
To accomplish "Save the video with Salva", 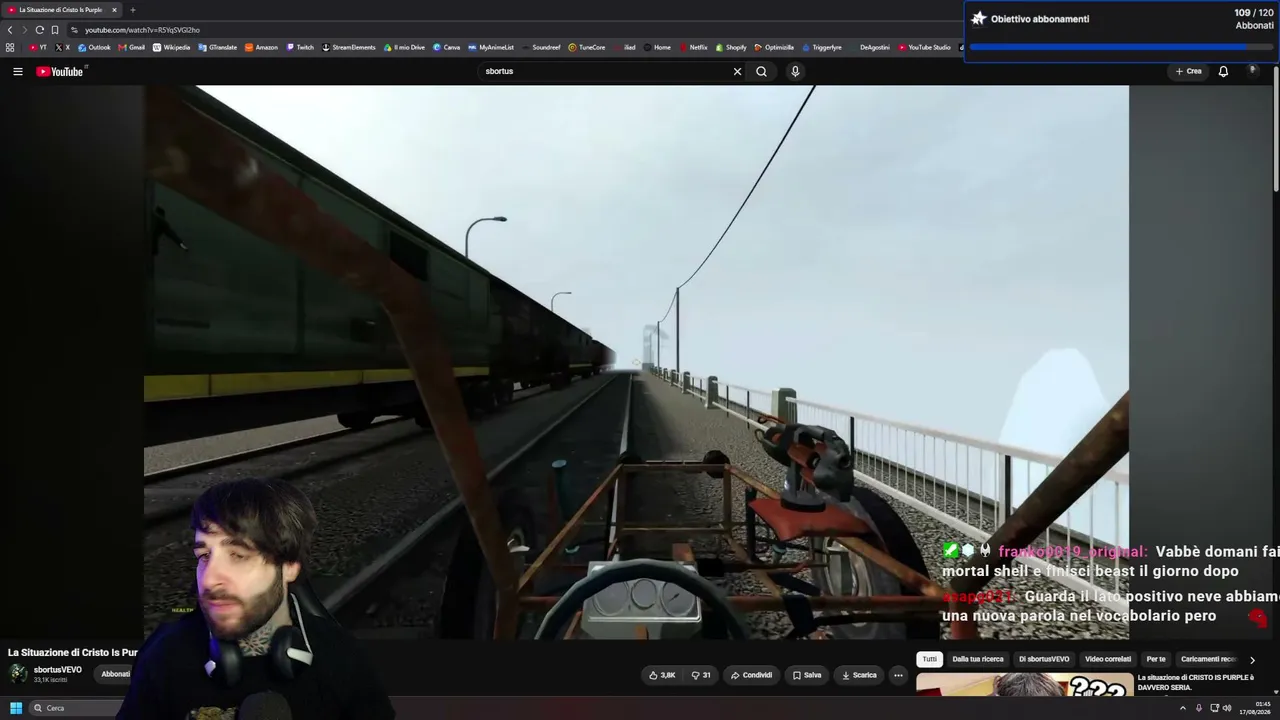I will 807,675.
